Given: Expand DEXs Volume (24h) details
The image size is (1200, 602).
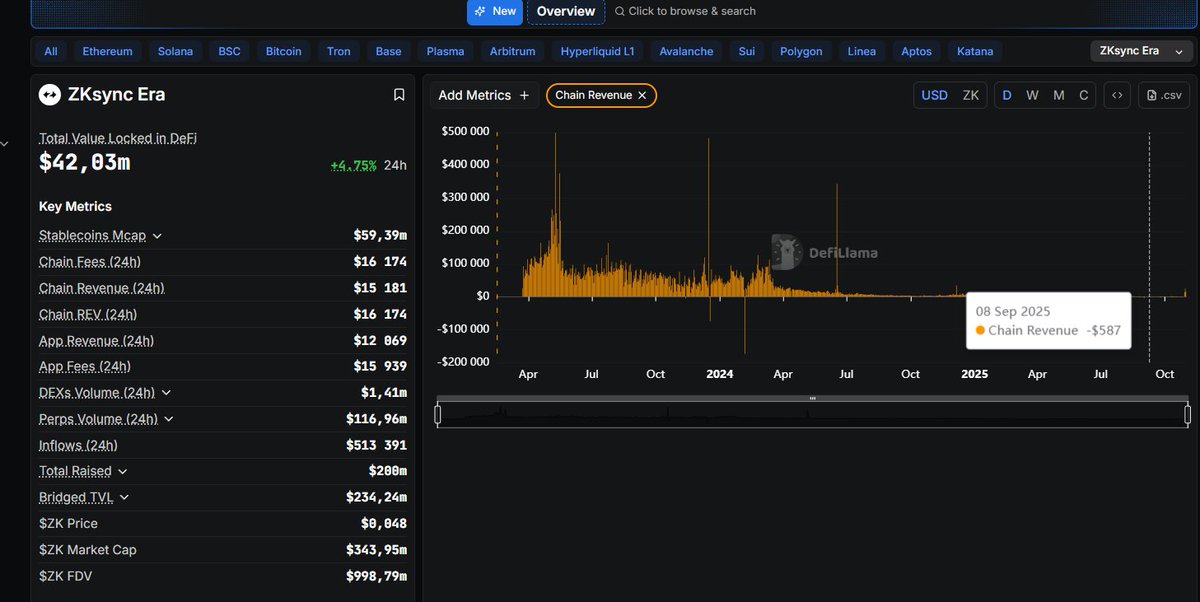Looking at the screenshot, I should pyautogui.click(x=166, y=393).
